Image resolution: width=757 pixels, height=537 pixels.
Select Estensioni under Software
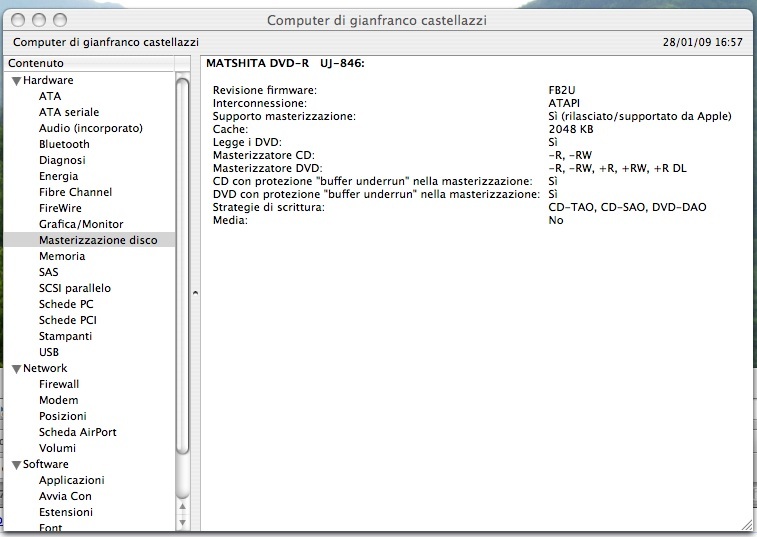click(66, 511)
